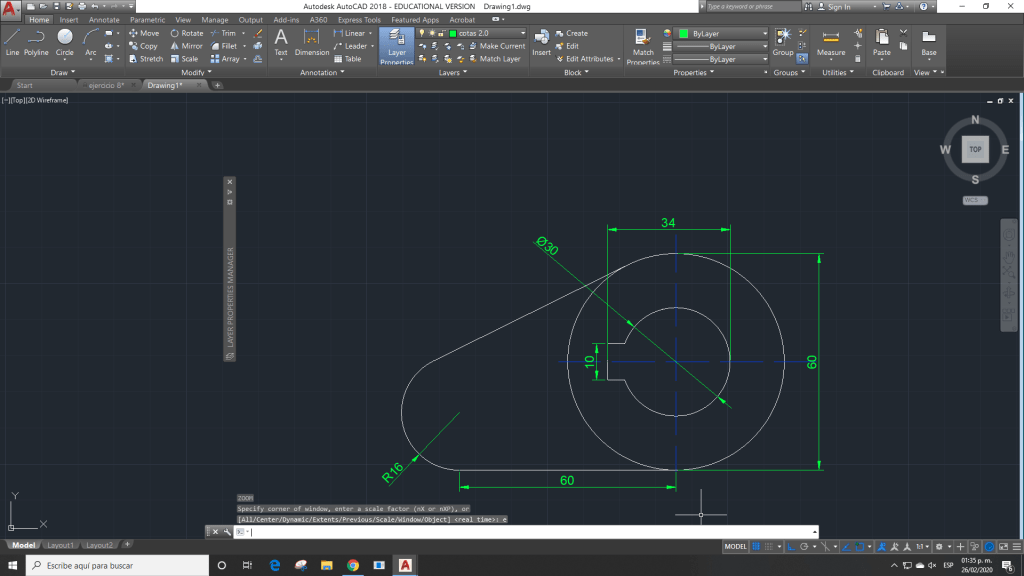The width and height of the screenshot is (1024, 576).
Task: Select the Dimension tool
Action: (311, 41)
